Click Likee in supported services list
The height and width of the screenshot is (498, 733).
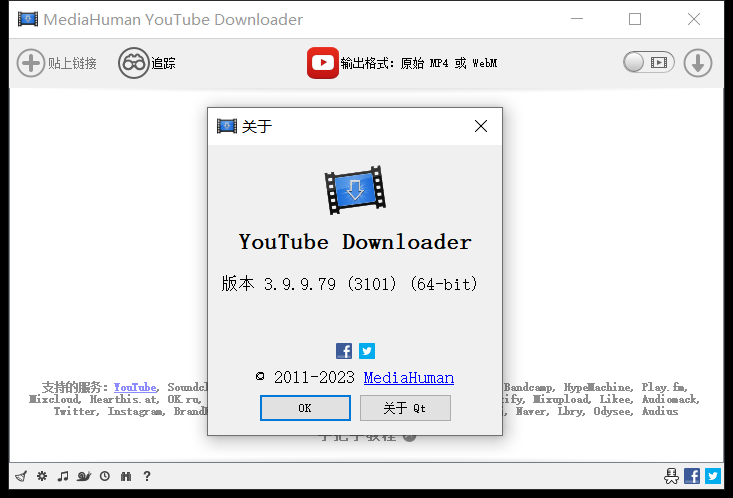click(615, 399)
